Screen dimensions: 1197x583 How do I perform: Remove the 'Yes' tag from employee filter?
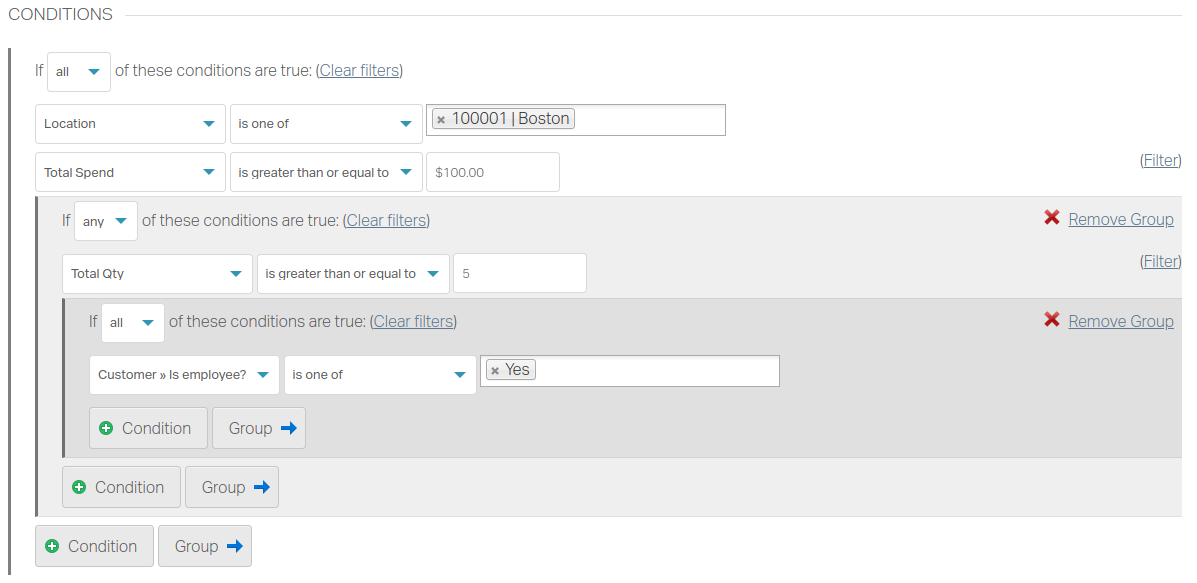[x=495, y=371]
